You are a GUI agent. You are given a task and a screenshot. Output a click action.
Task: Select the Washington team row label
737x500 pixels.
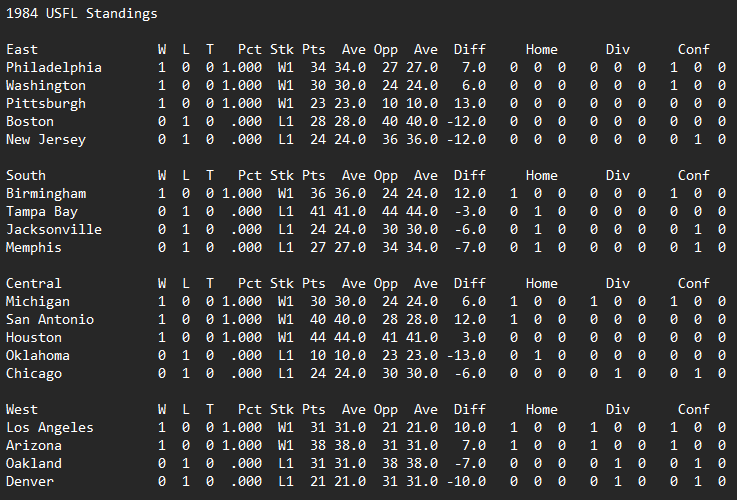coord(46,86)
